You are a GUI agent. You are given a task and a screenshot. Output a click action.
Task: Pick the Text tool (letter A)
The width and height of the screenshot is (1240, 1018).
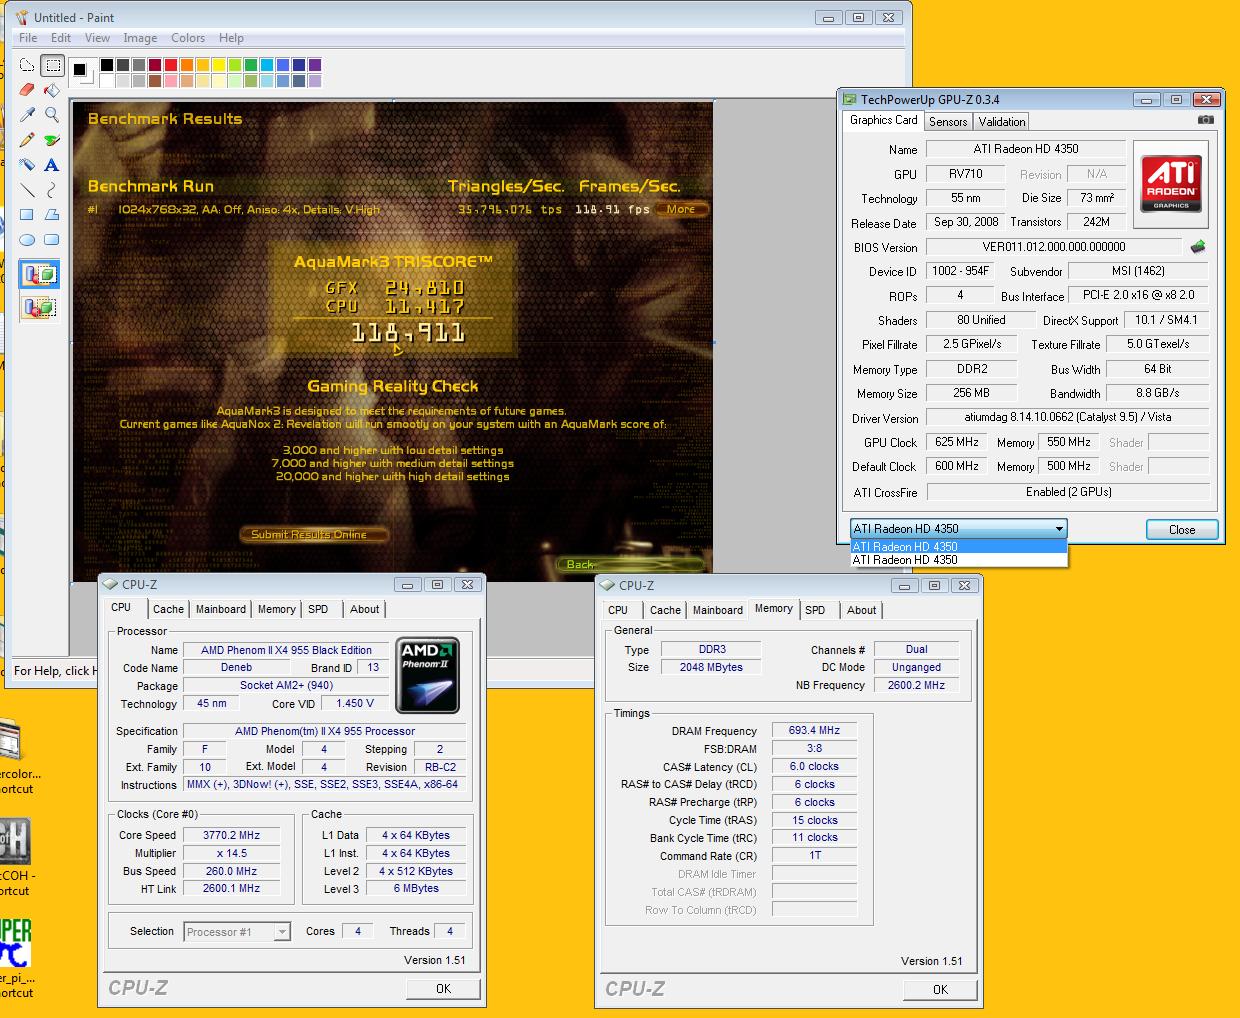tap(52, 165)
